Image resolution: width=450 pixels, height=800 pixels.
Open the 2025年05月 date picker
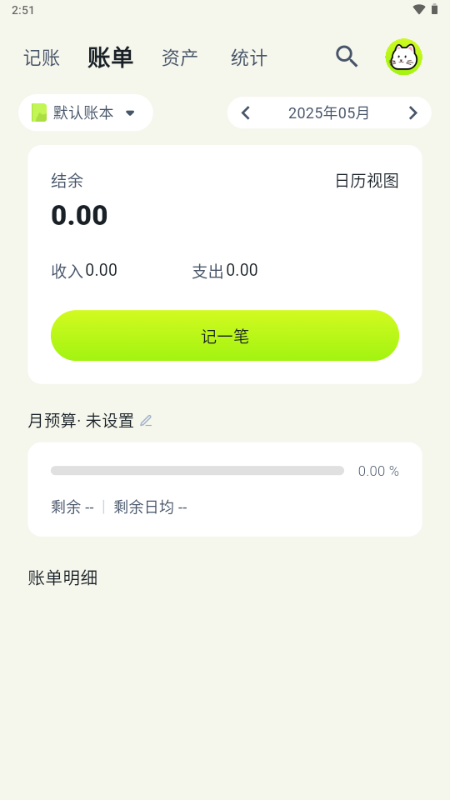click(x=329, y=113)
